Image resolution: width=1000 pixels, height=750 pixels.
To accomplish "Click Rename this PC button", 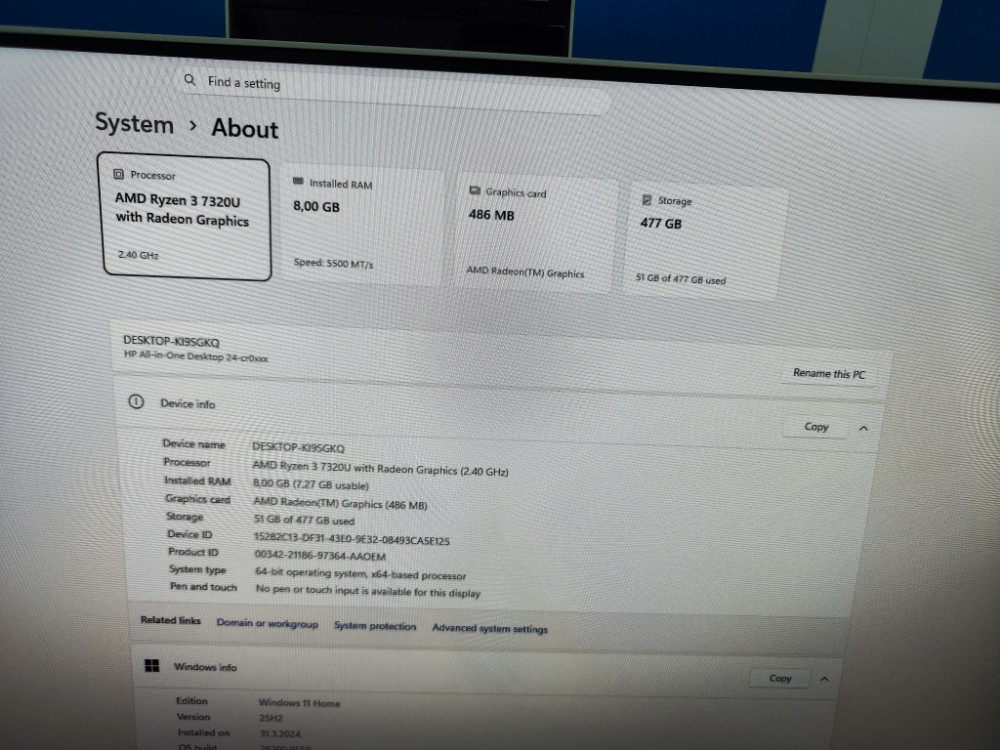I will [829, 373].
